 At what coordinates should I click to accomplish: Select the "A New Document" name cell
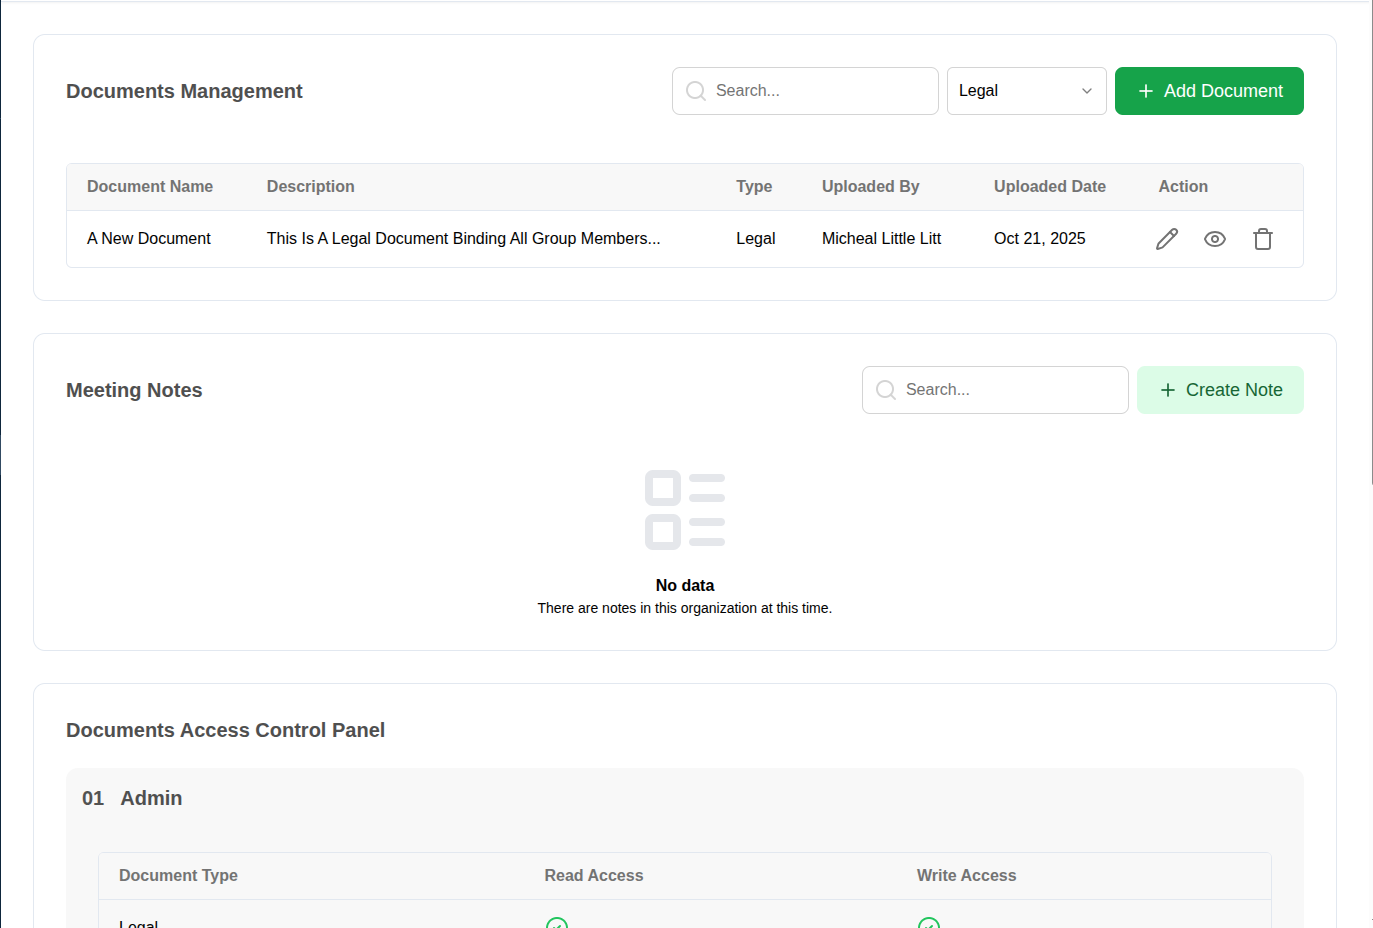click(149, 239)
